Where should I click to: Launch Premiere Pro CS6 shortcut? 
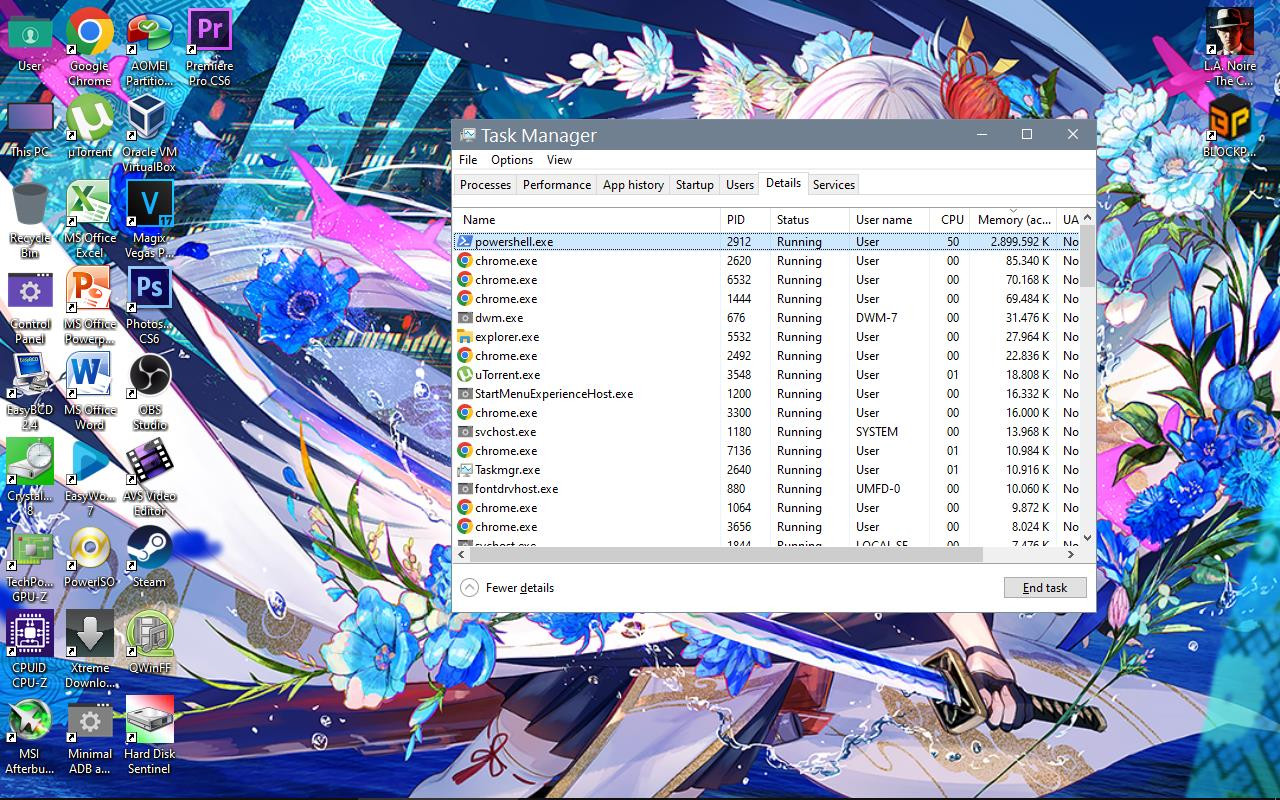click(x=209, y=46)
